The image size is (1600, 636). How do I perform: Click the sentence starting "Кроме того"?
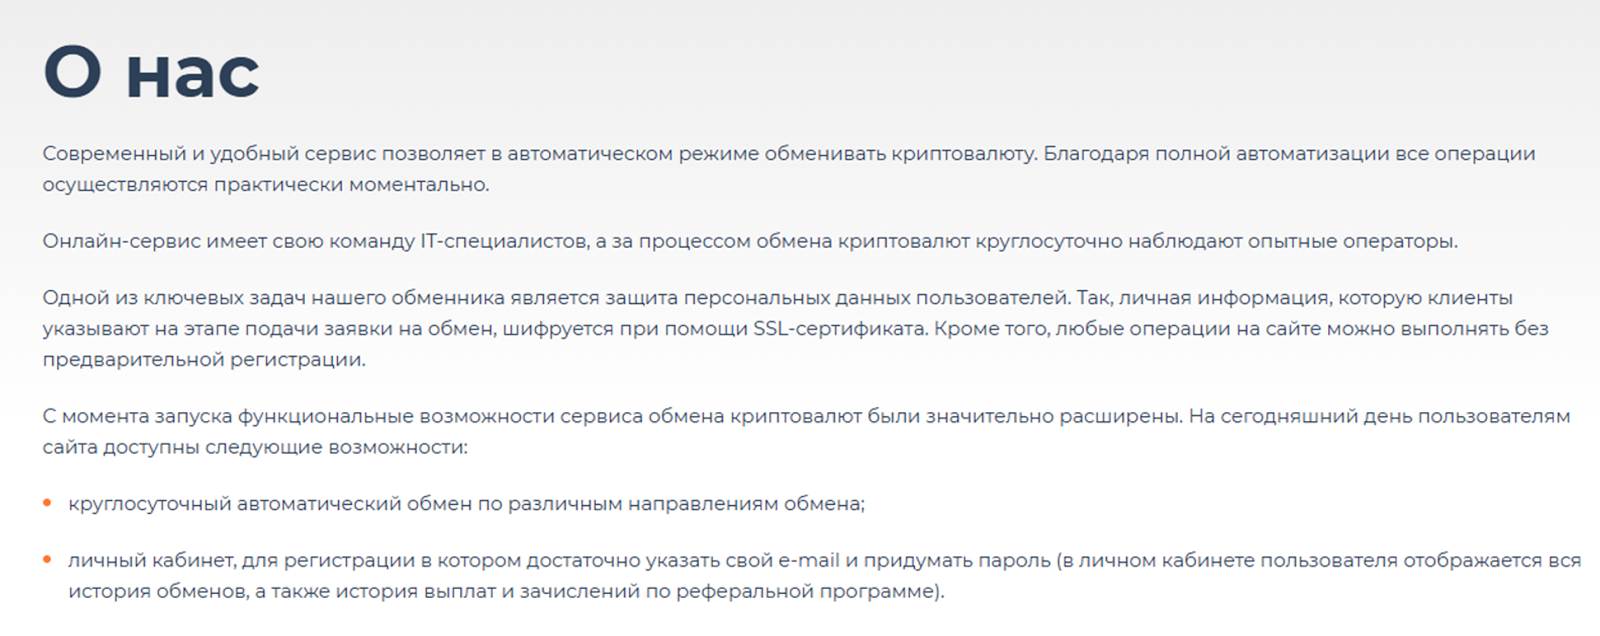point(1240,329)
